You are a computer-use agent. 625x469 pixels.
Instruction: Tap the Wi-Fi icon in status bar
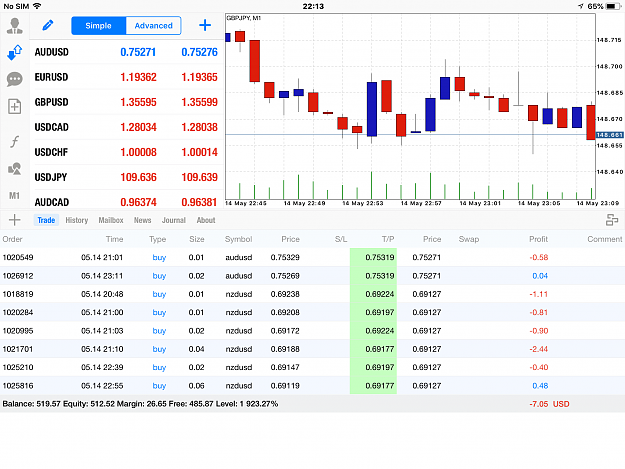tap(37, 6)
